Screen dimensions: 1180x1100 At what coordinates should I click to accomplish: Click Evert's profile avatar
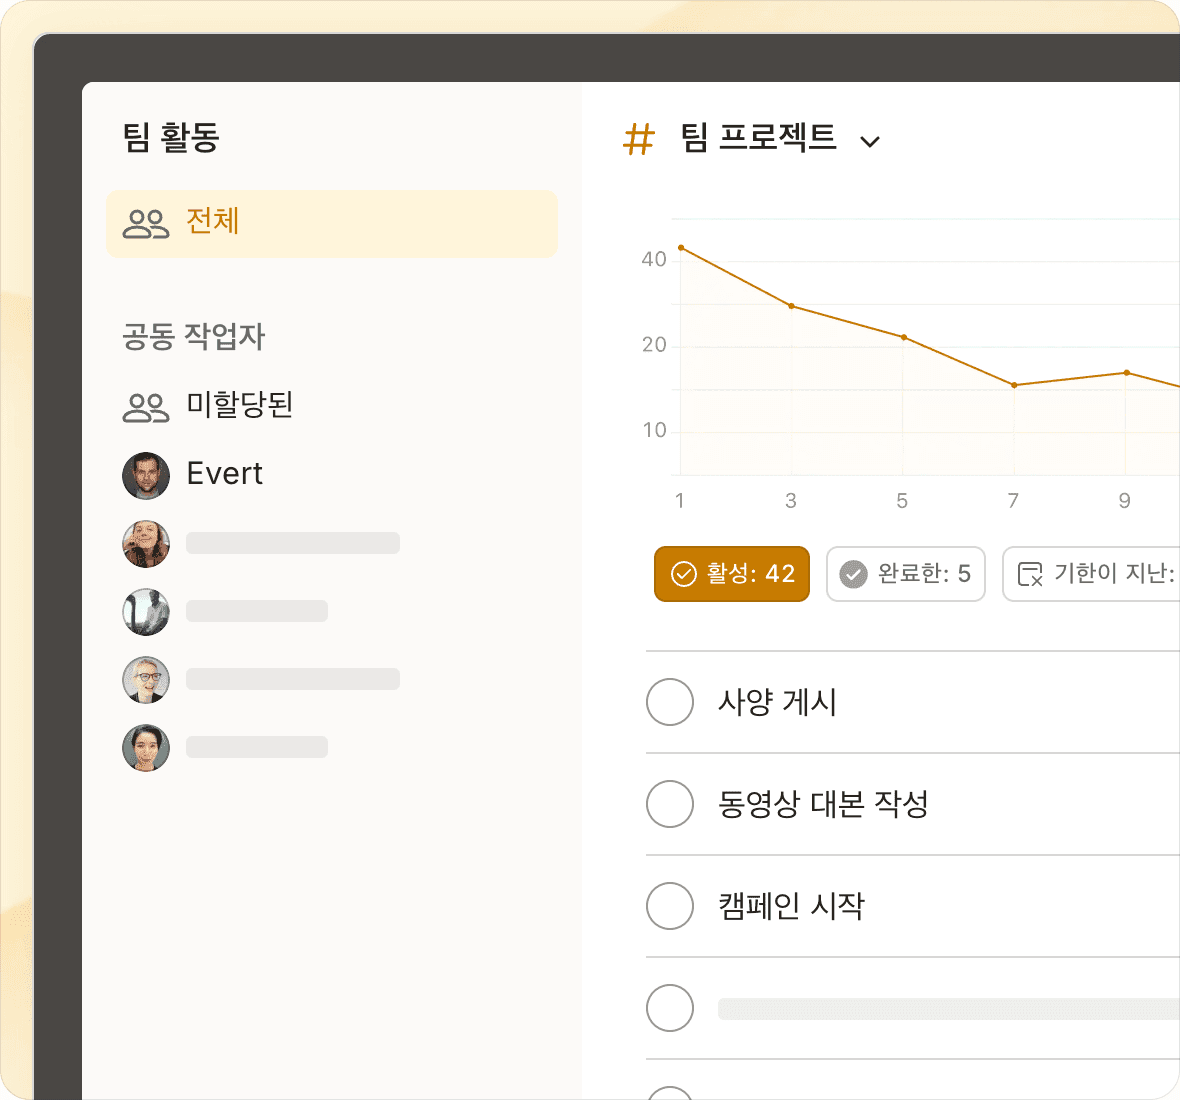(x=146, y=475)
